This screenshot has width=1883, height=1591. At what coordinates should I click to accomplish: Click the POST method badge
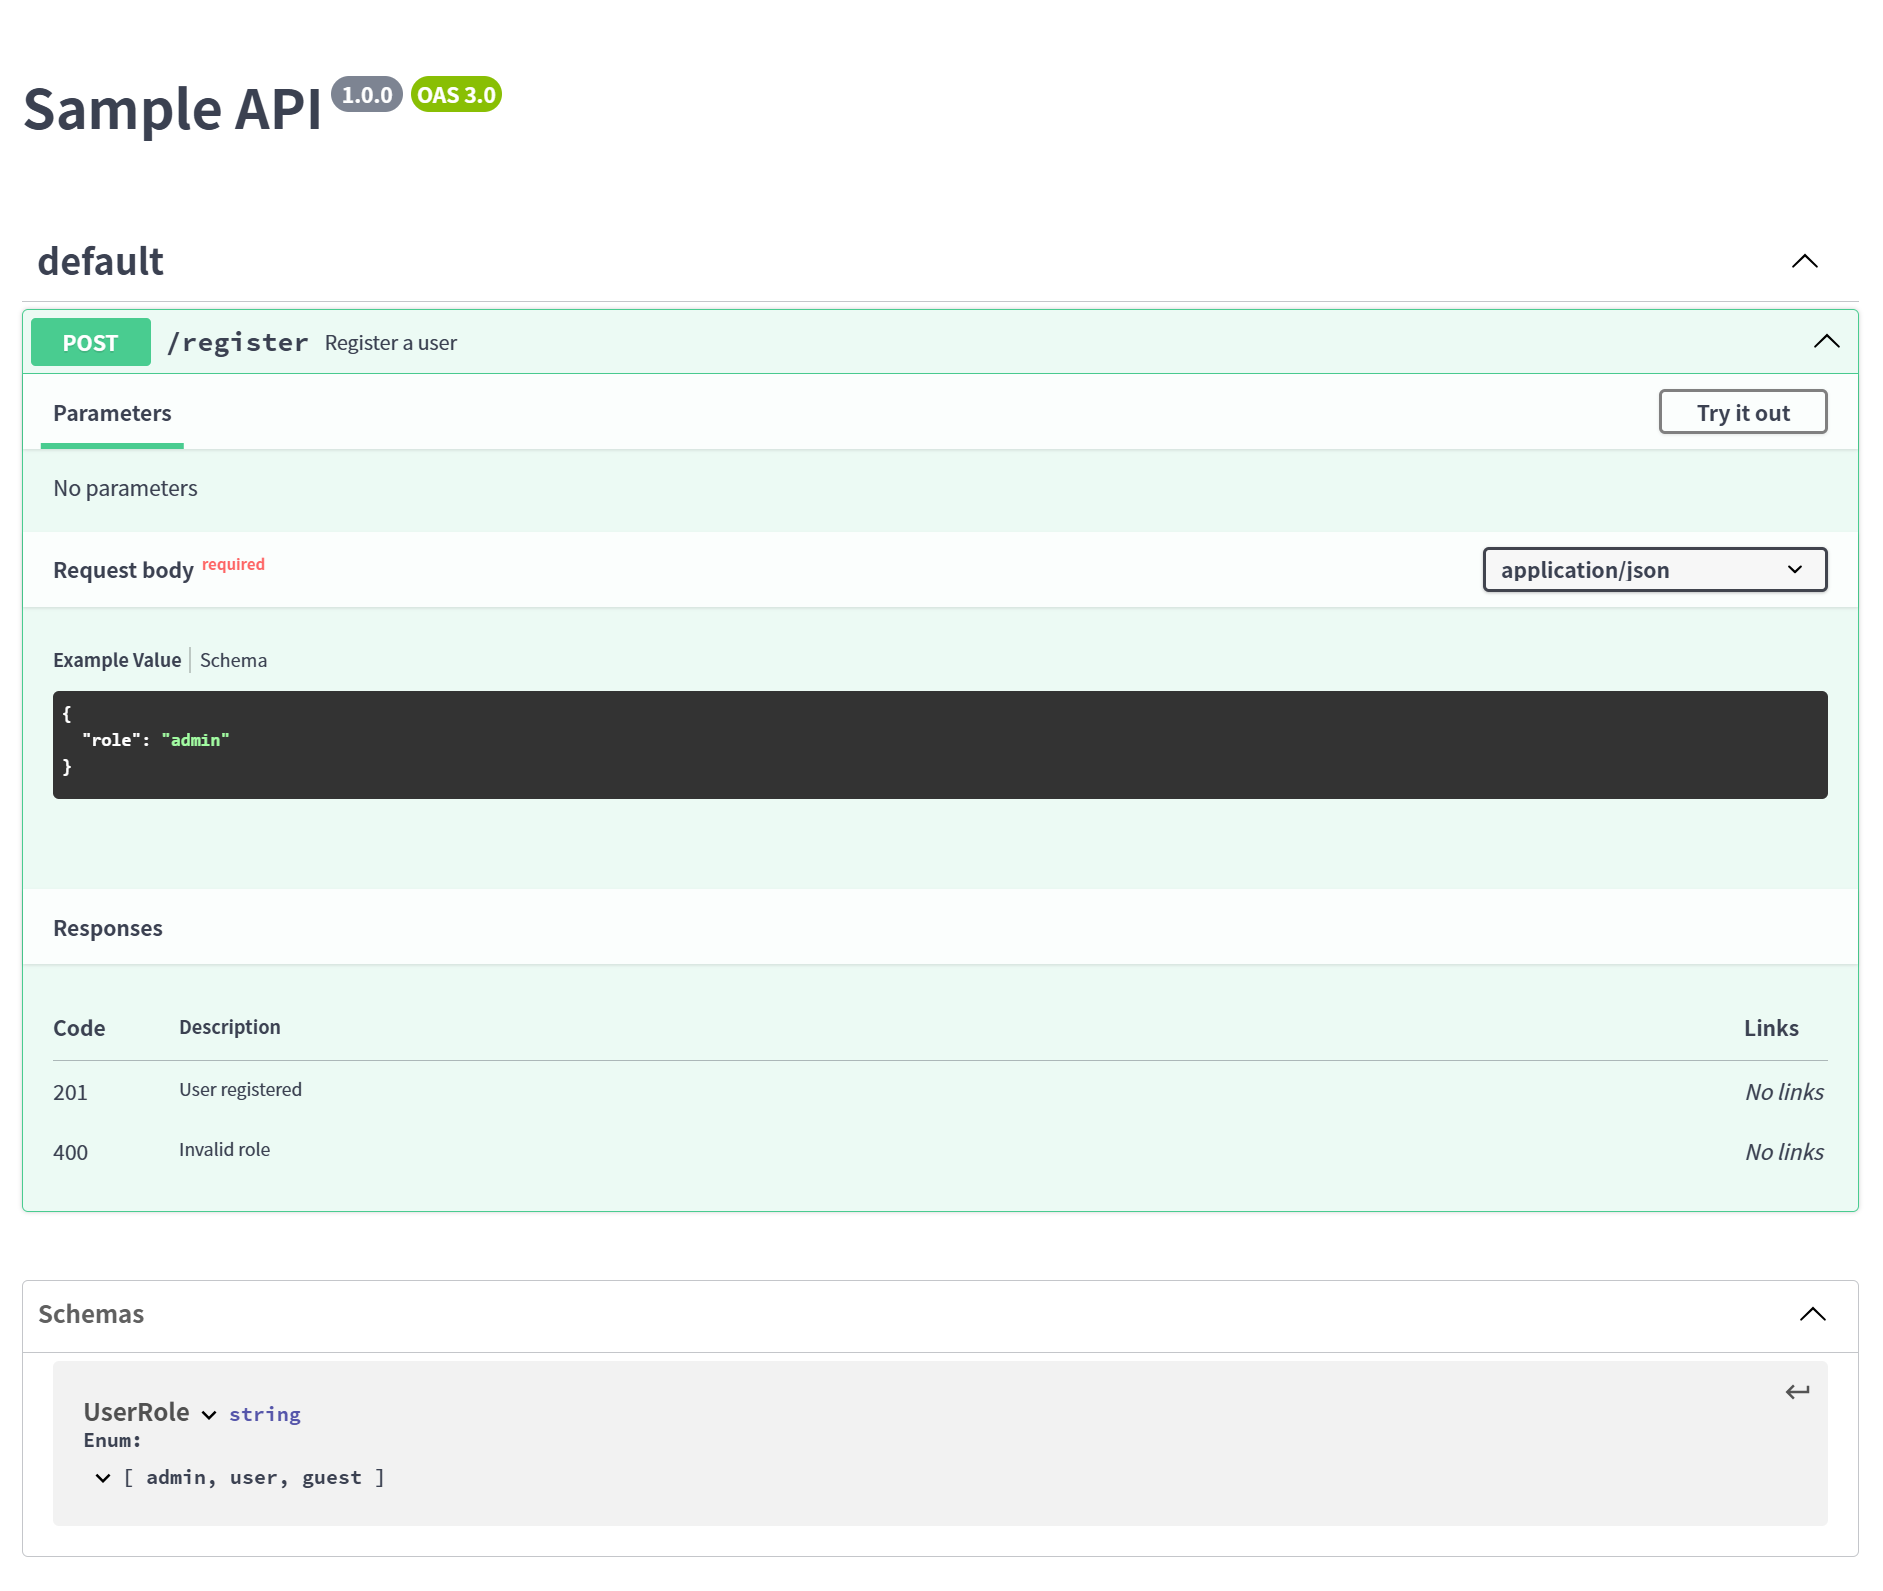[x=90, y=342]
